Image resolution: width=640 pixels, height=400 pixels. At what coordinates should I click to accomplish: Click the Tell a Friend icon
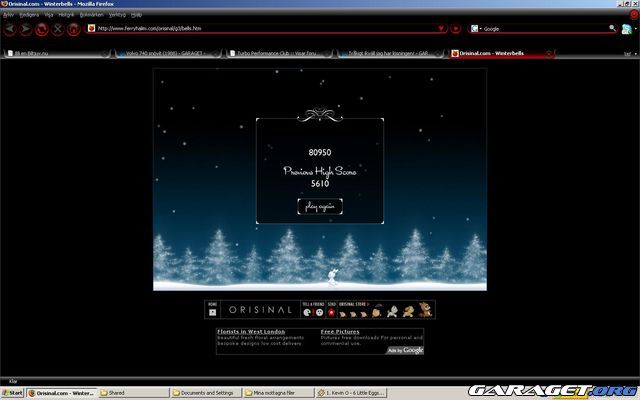pos(312,311)
